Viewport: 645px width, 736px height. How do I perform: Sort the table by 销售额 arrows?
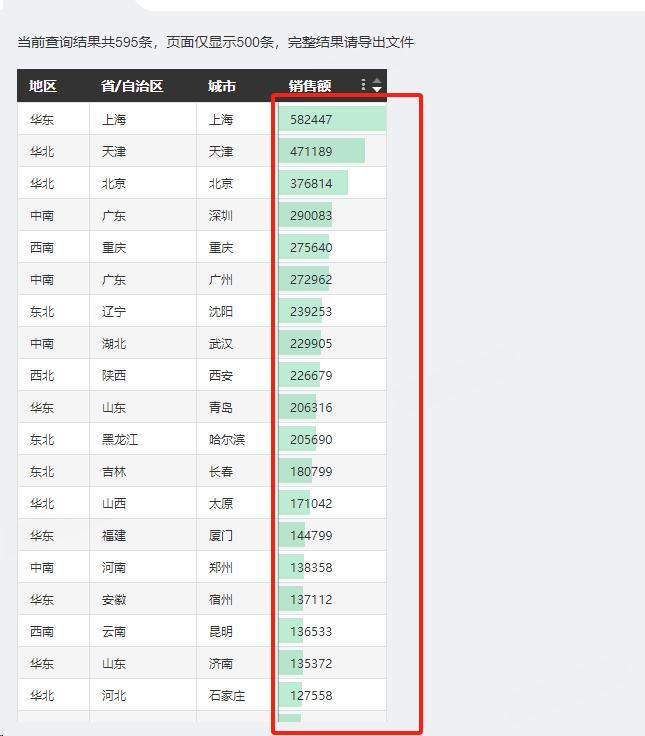(377, 85)
